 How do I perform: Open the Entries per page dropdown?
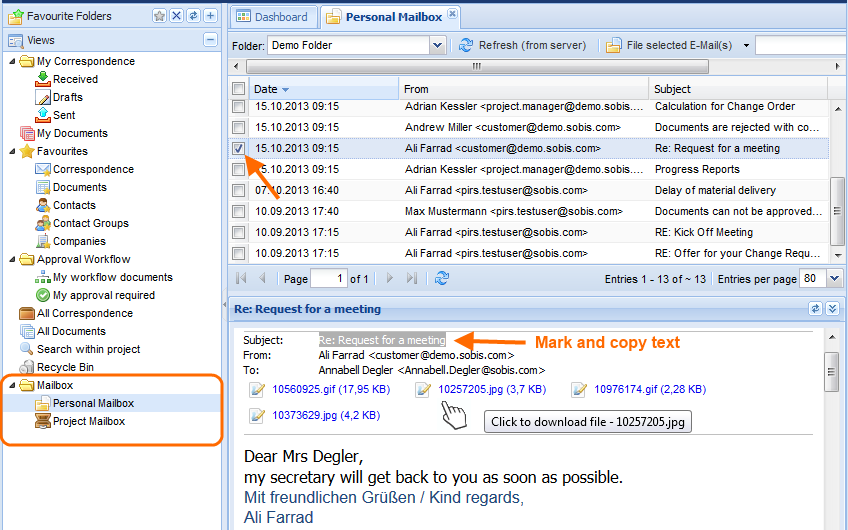pyautogui.click(x=836, y=279)
